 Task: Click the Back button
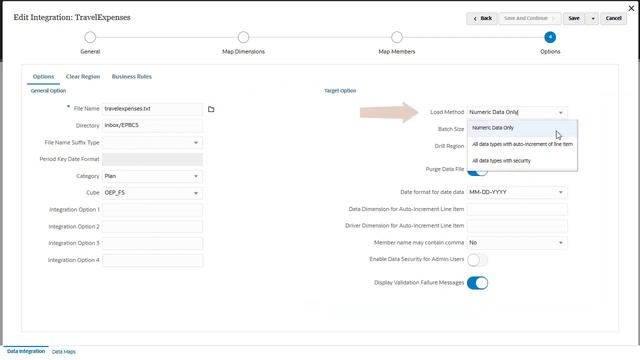click(482, 18)
